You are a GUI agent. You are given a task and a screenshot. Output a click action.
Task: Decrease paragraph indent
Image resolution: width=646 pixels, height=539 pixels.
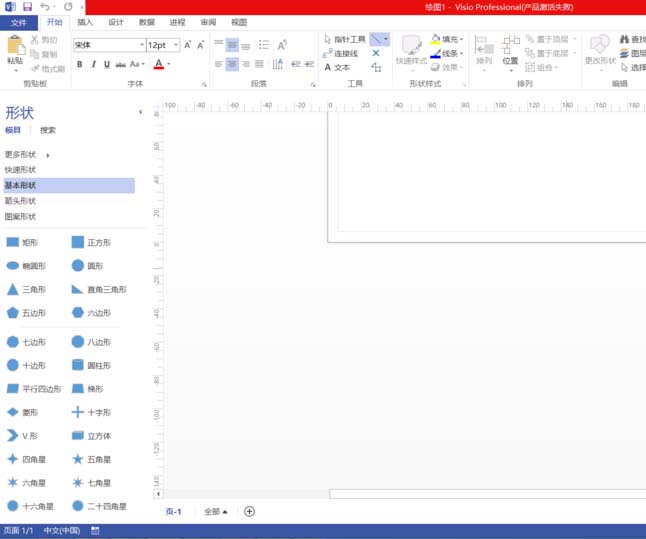pyautogui.click(x=296, y=64)
